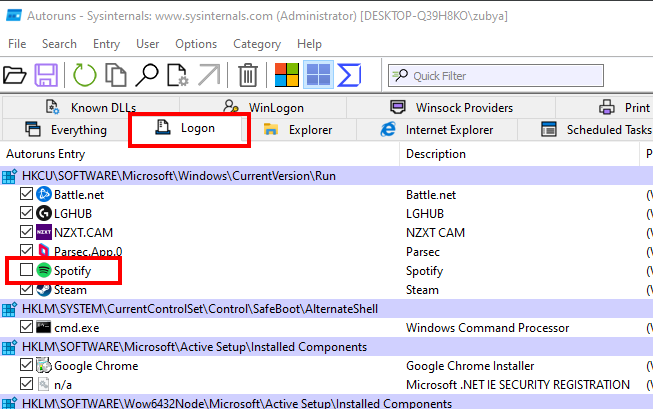This screenshot has height=409, width=653.
Task: Switch to the Everything tab
Action: click(x=67, y=130)
